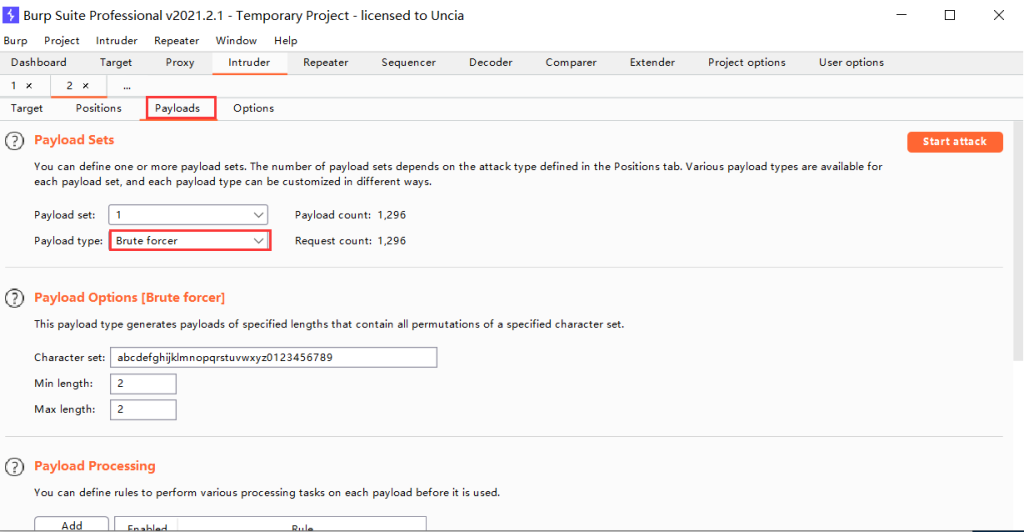Close attack tab 1
Screen dimensions: 1024x532
tap(30, 86)
